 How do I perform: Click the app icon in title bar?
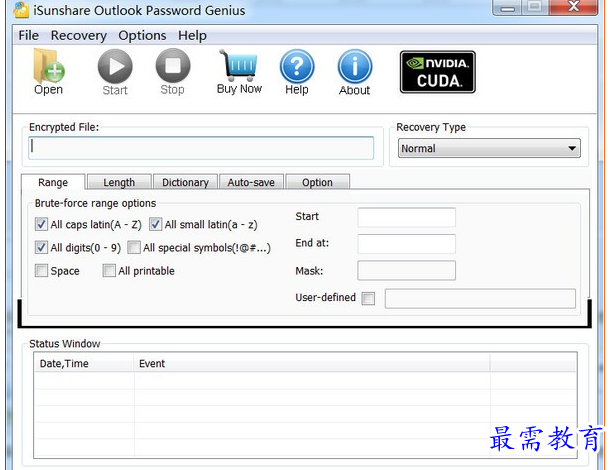tap(21, 10)
